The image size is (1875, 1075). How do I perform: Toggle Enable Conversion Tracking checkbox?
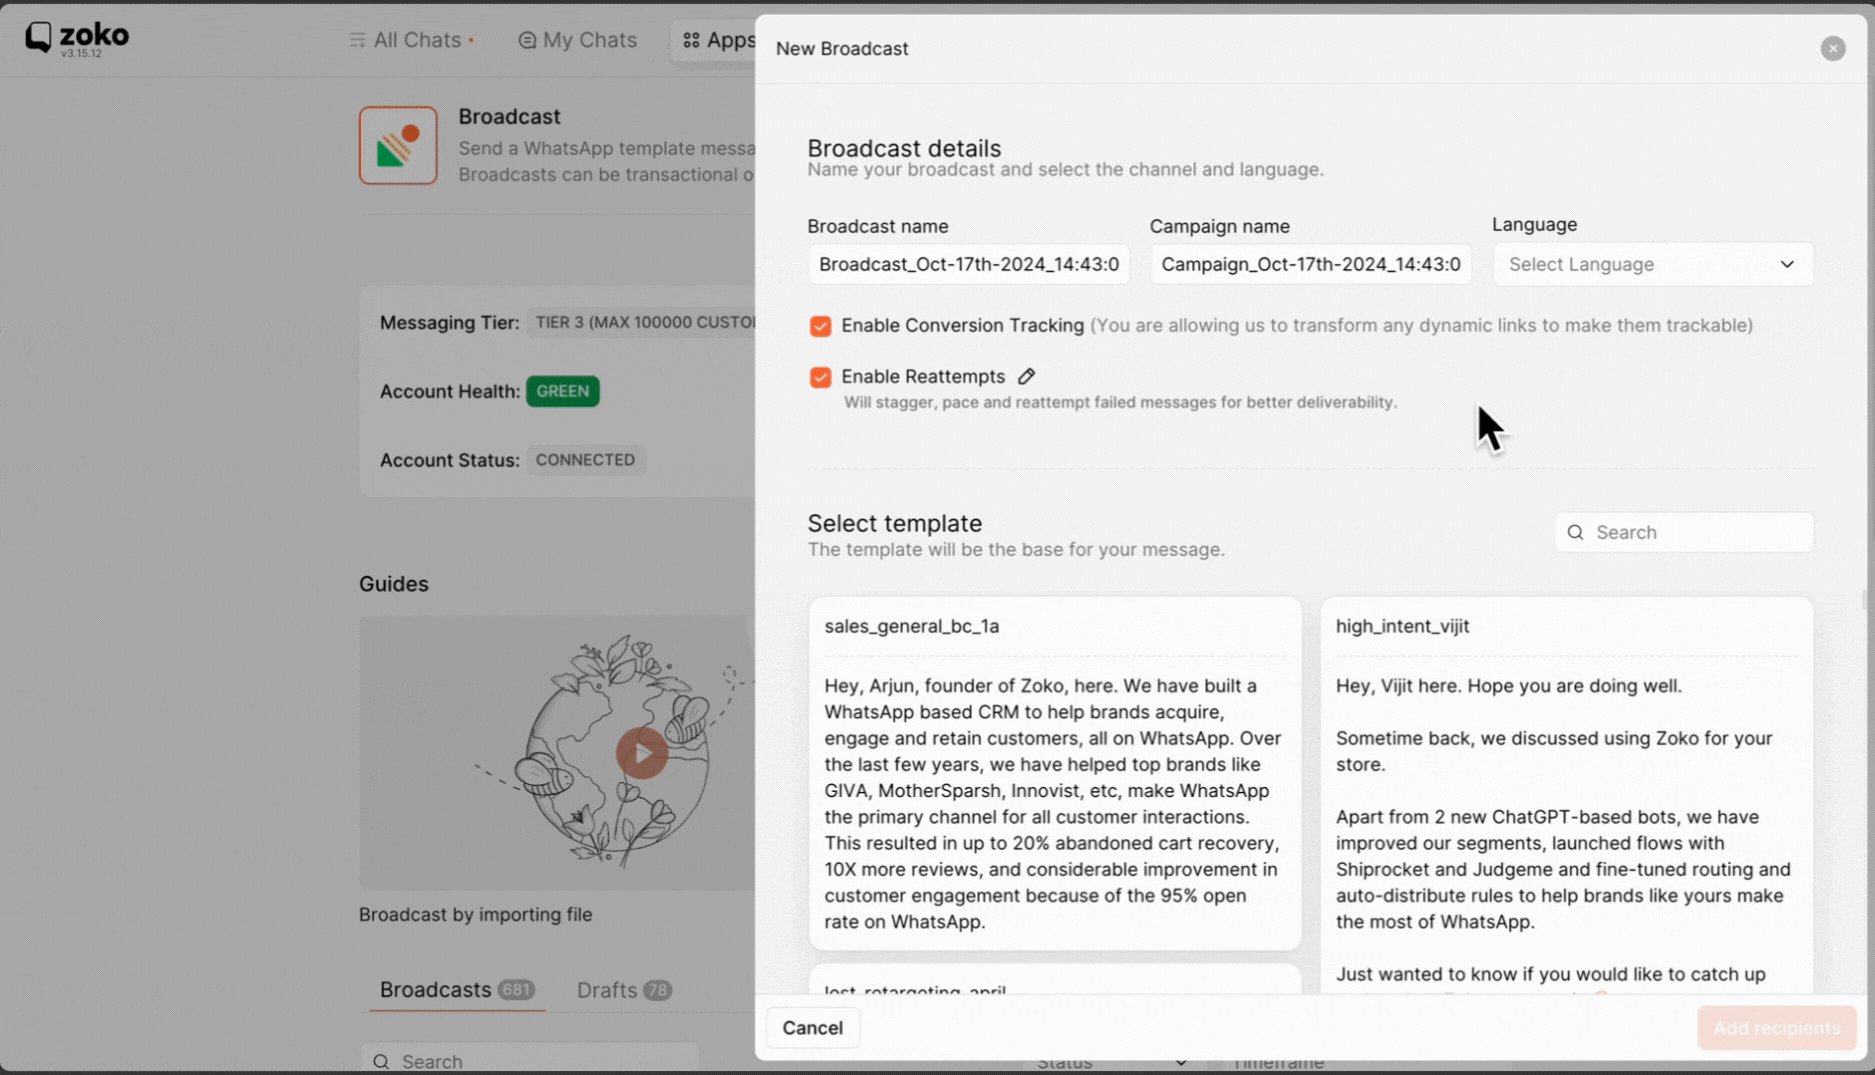pyautogui.click(x=820, y=326)
